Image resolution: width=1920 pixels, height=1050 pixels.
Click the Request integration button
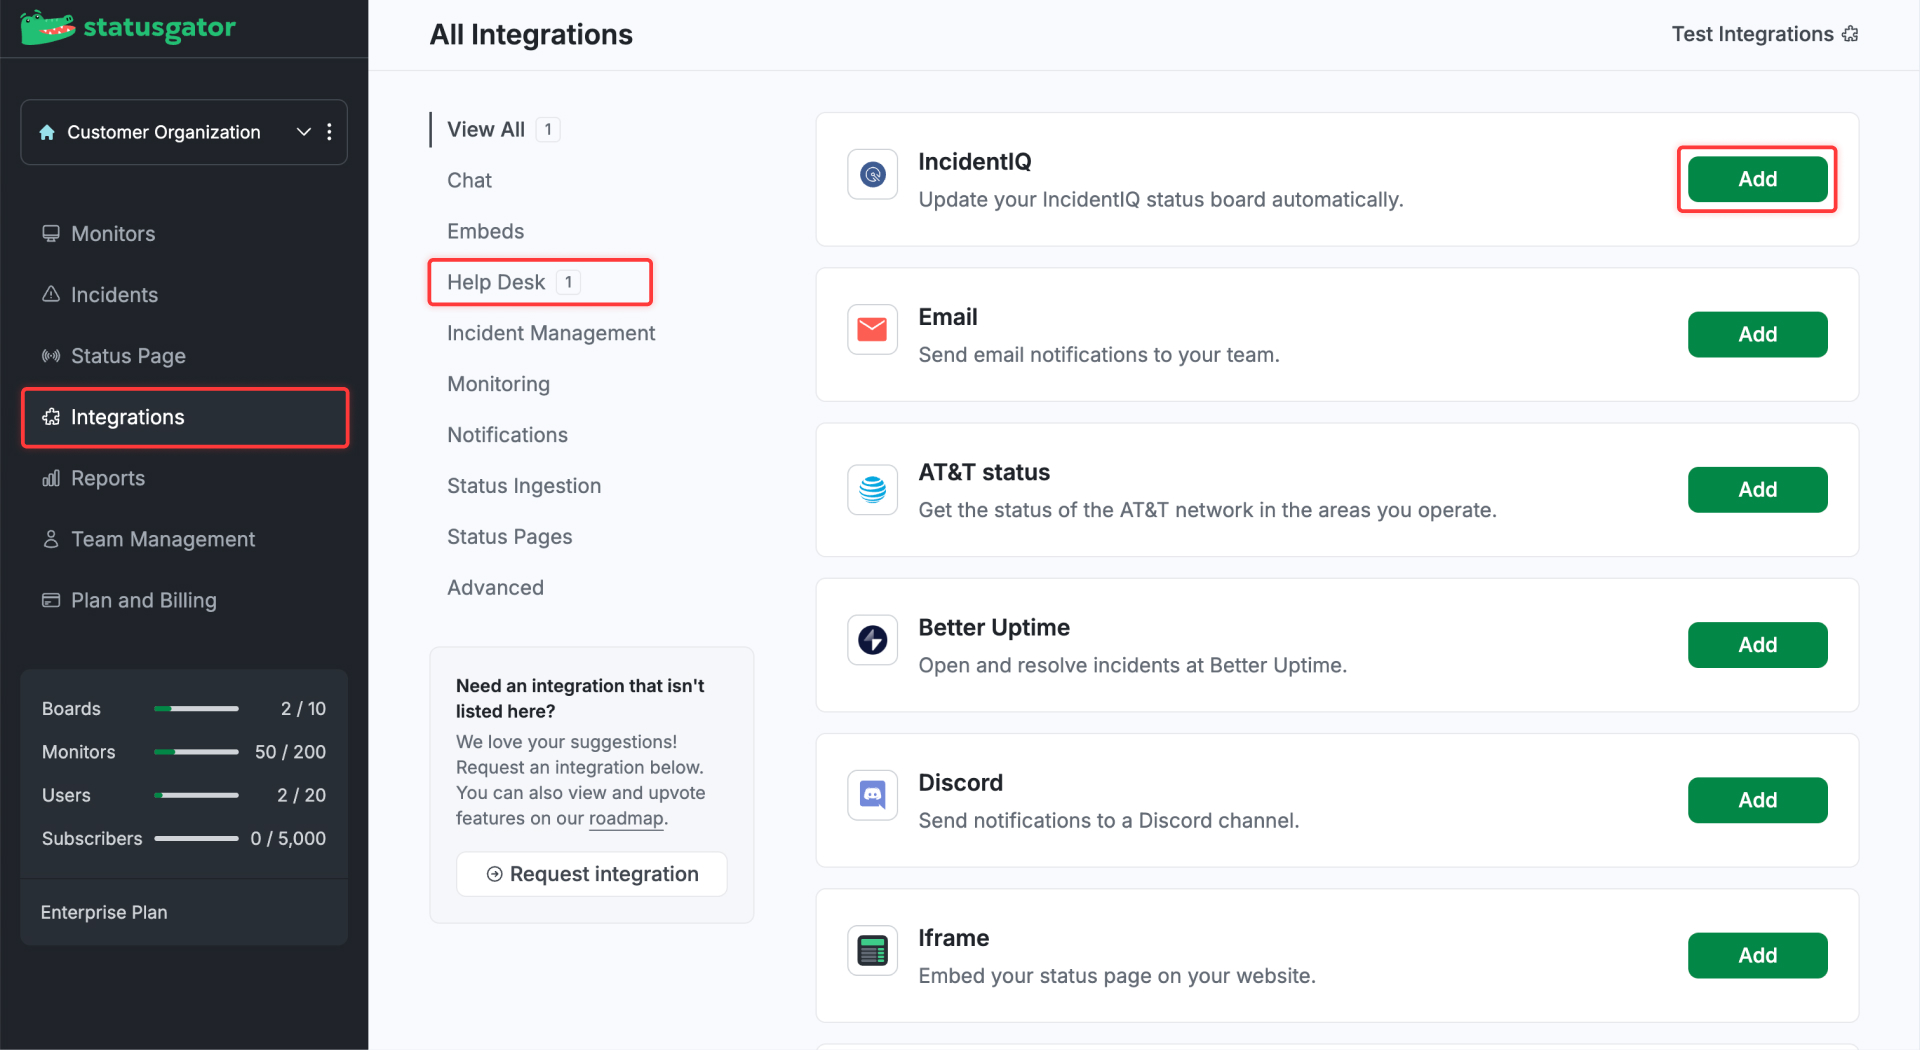(x=592, y=874)
